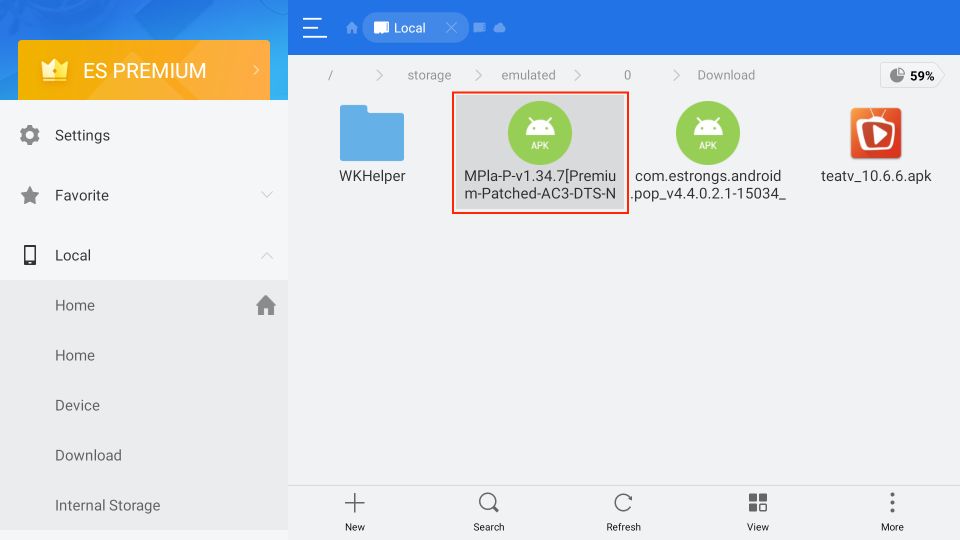Click New plus button

[354, 512]
